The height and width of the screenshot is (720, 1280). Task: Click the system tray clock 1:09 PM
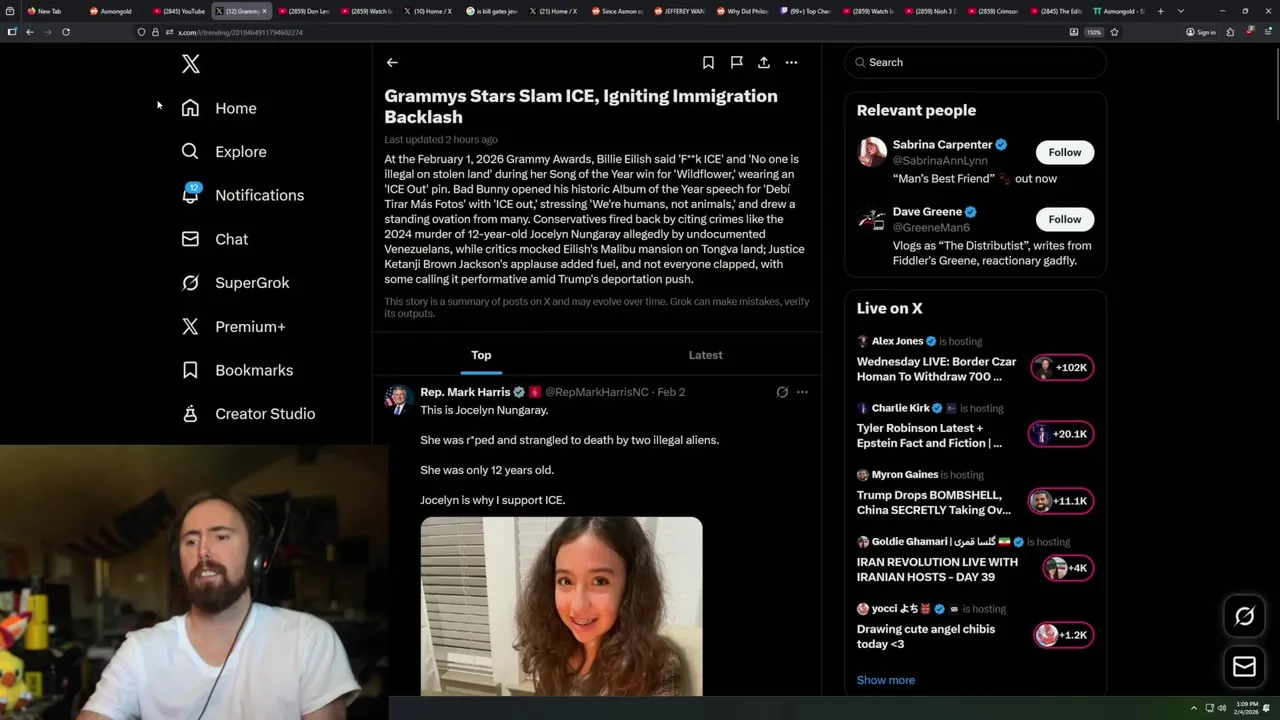[x=1246, y=707]
